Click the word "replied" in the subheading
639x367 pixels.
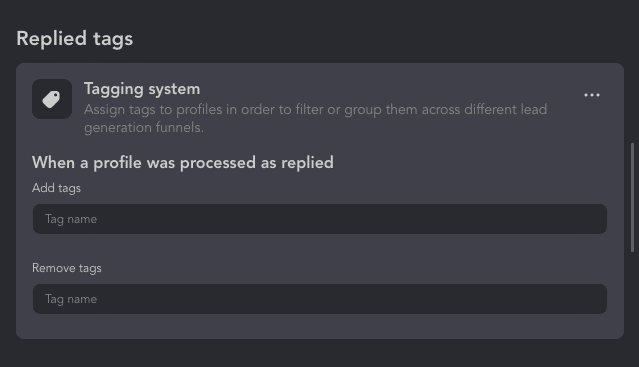tap(307, 163)
